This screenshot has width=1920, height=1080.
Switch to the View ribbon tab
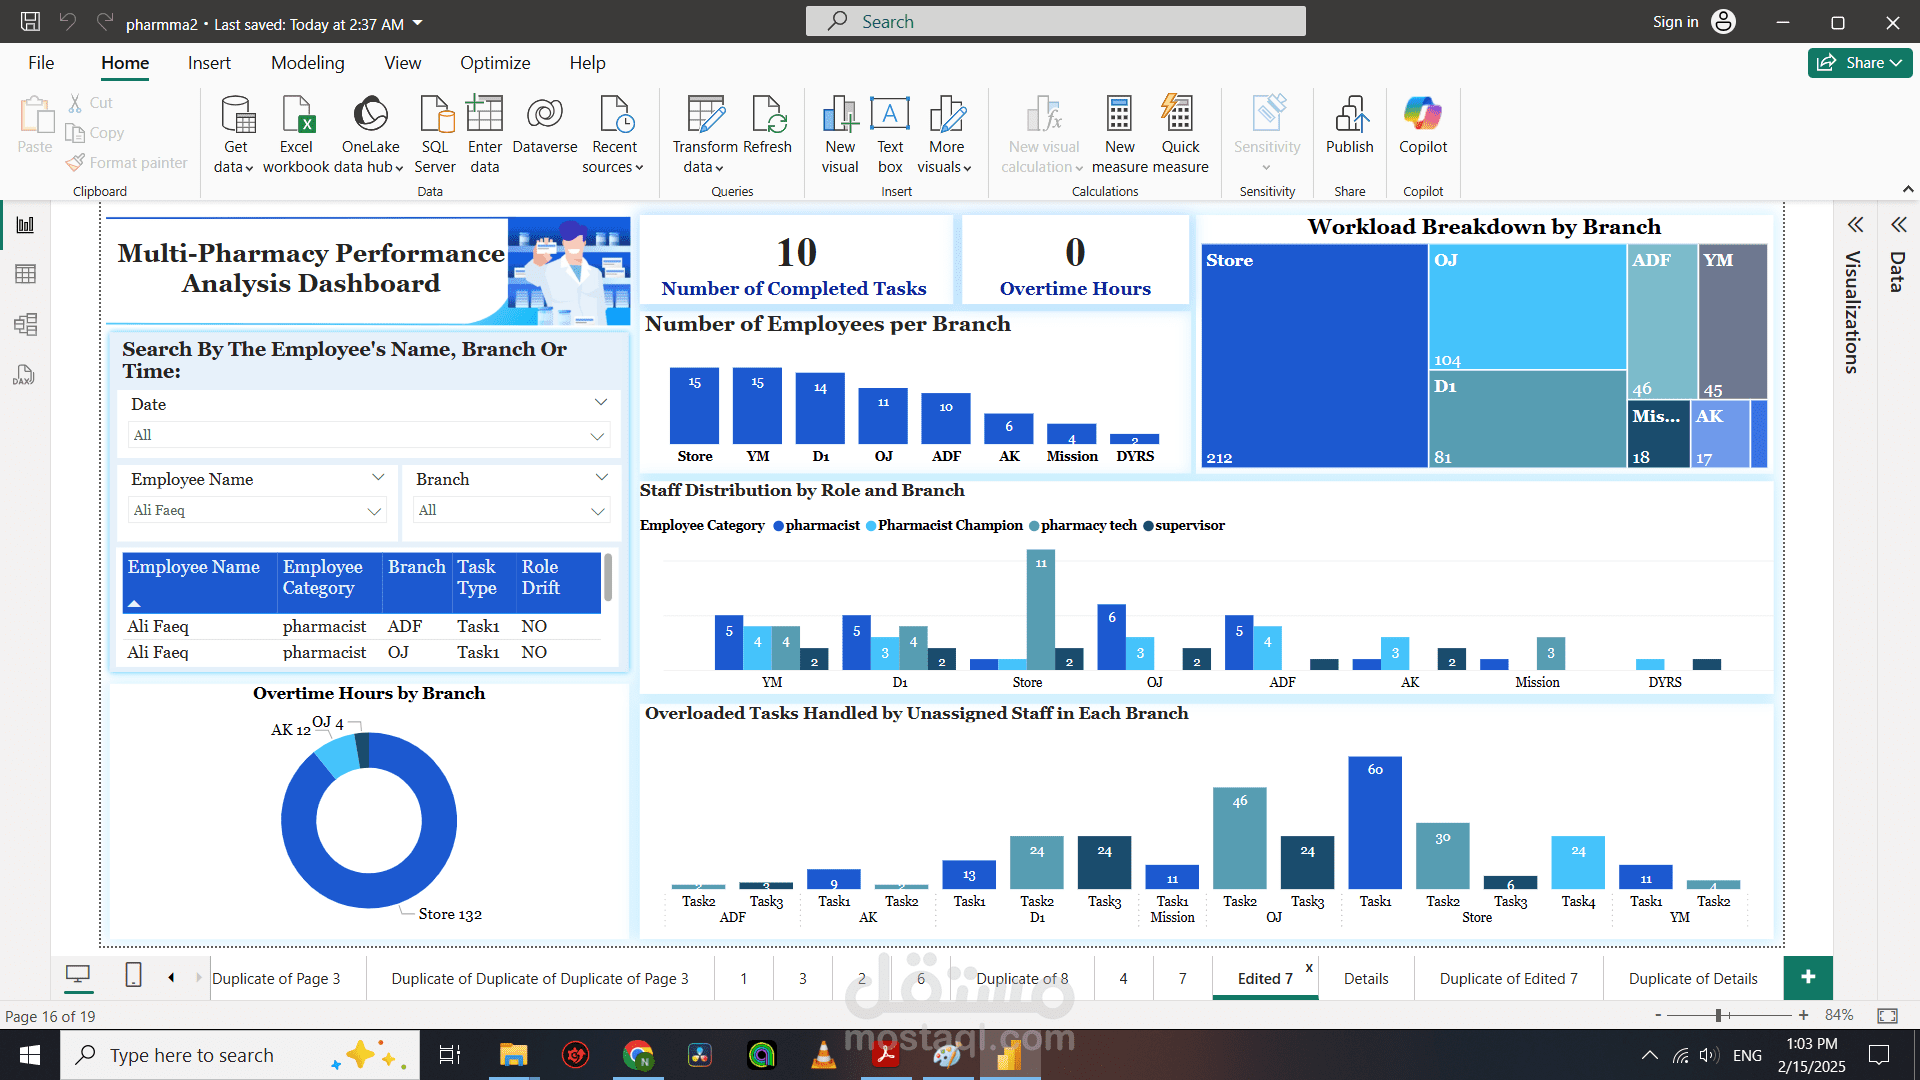tap(403, 62)
